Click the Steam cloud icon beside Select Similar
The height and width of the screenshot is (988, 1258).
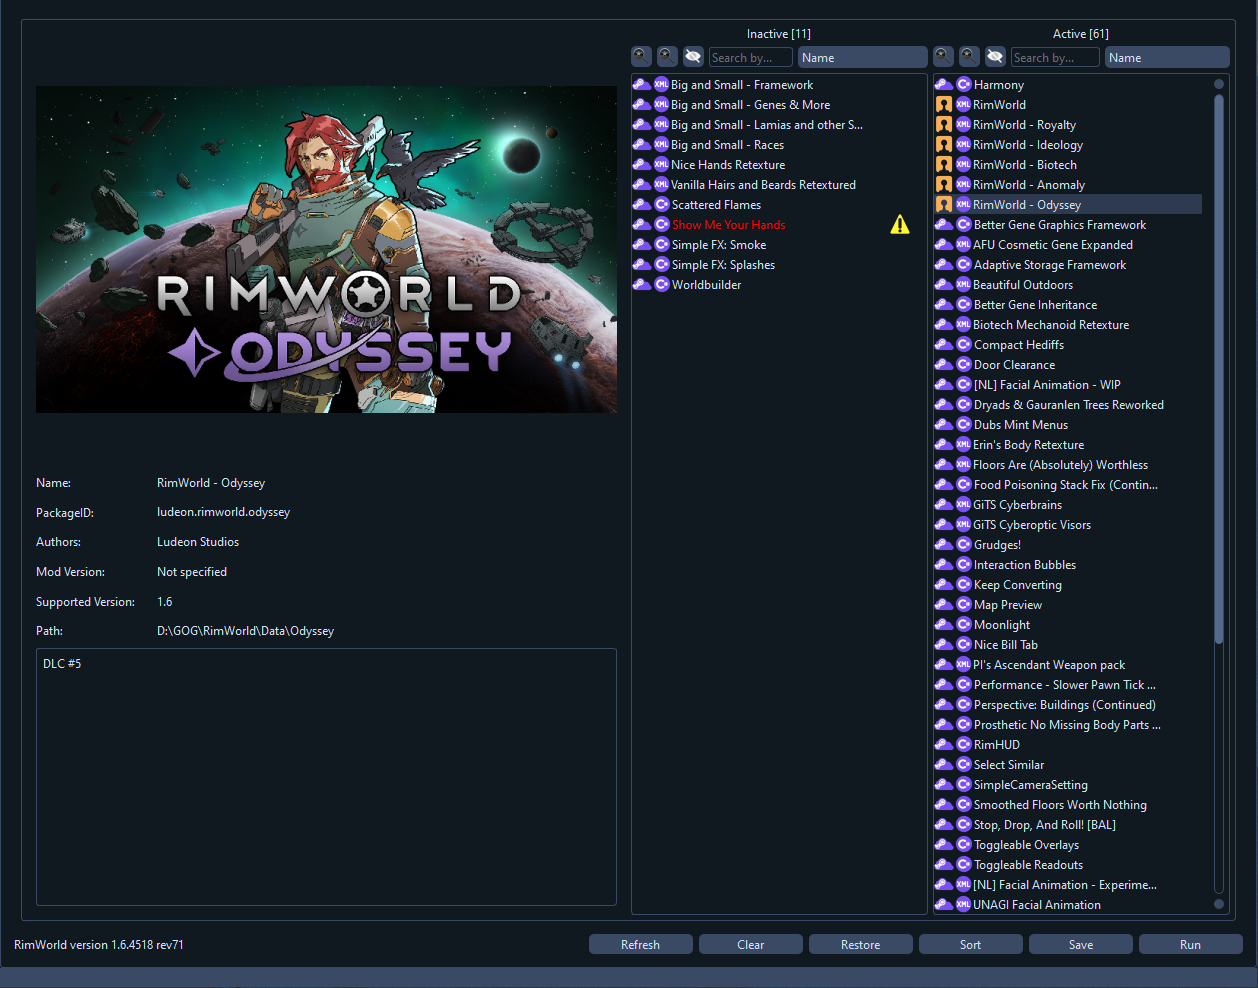(x=943, y=765)
